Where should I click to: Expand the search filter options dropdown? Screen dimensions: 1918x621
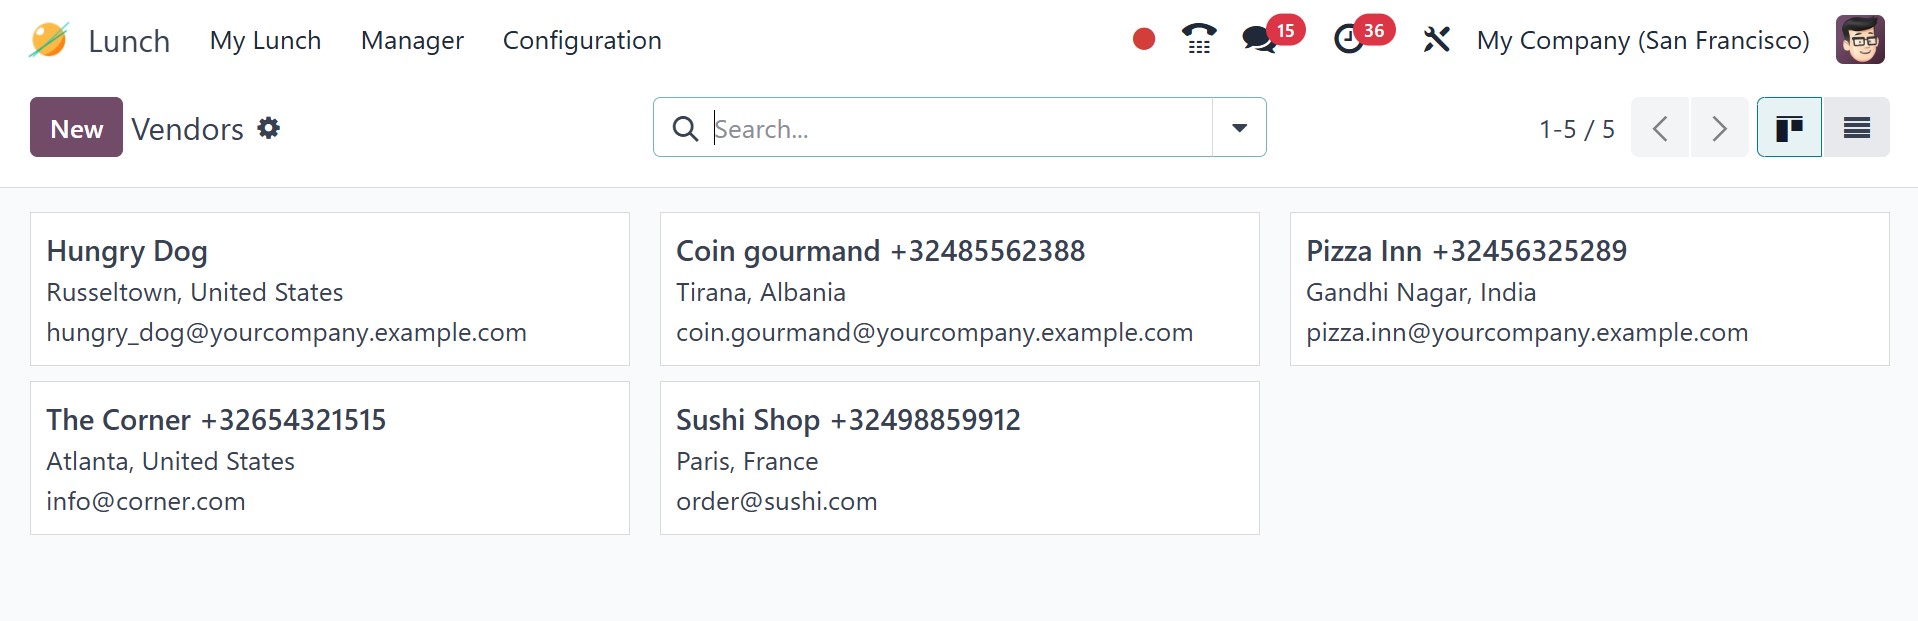pos(1239,128)
